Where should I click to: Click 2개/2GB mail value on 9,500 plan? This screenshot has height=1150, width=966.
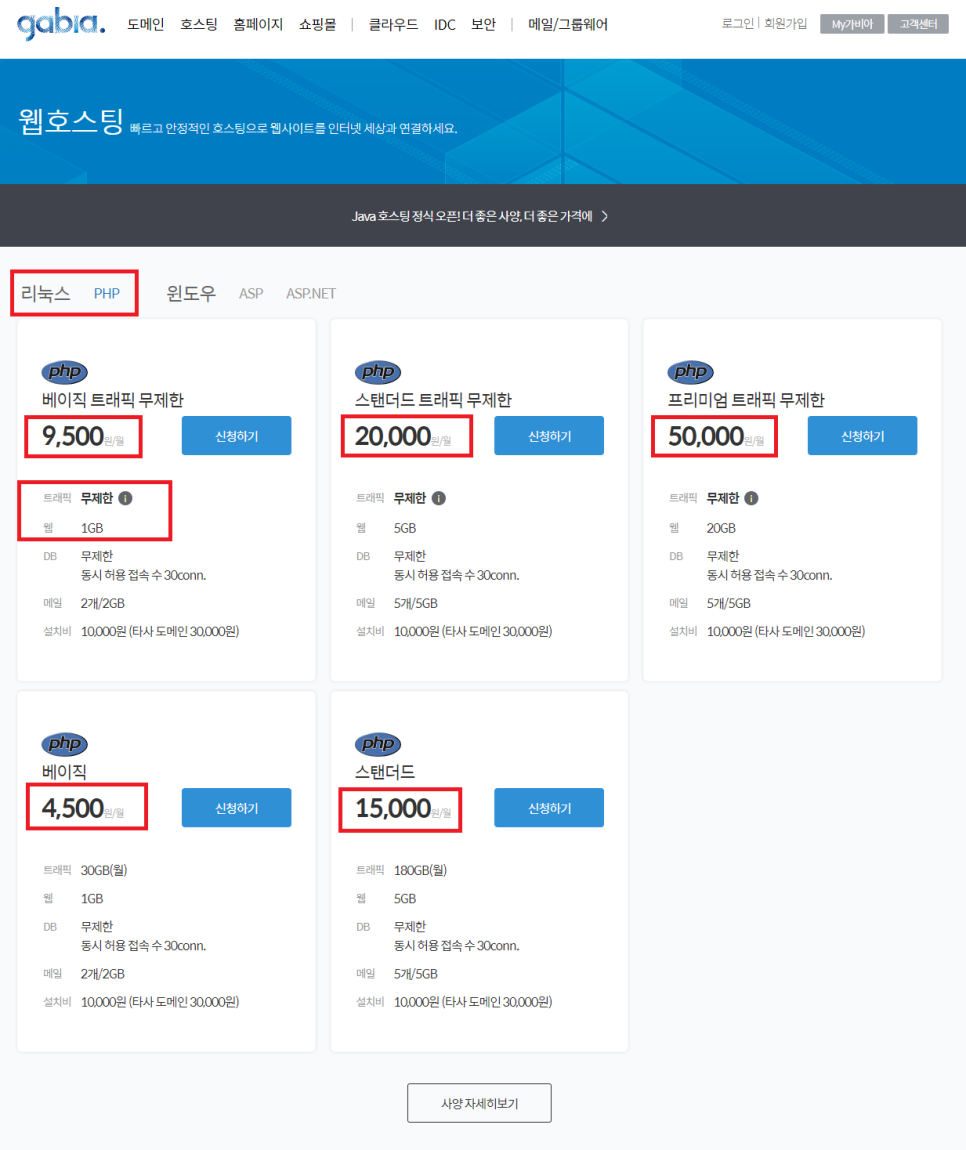pyautogui.click(x=103, y=604)
